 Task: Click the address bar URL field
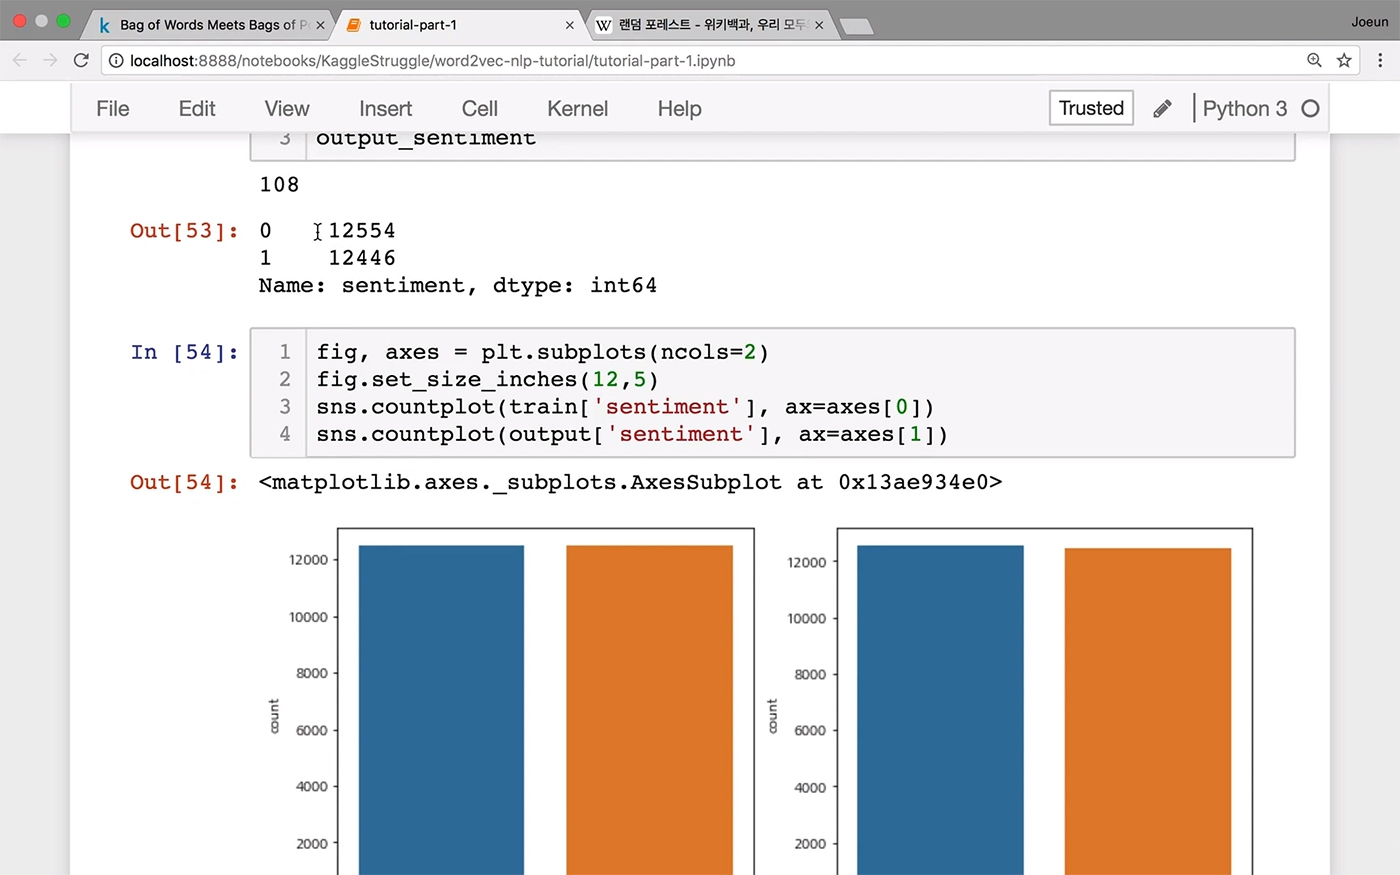tap(700, 61)
